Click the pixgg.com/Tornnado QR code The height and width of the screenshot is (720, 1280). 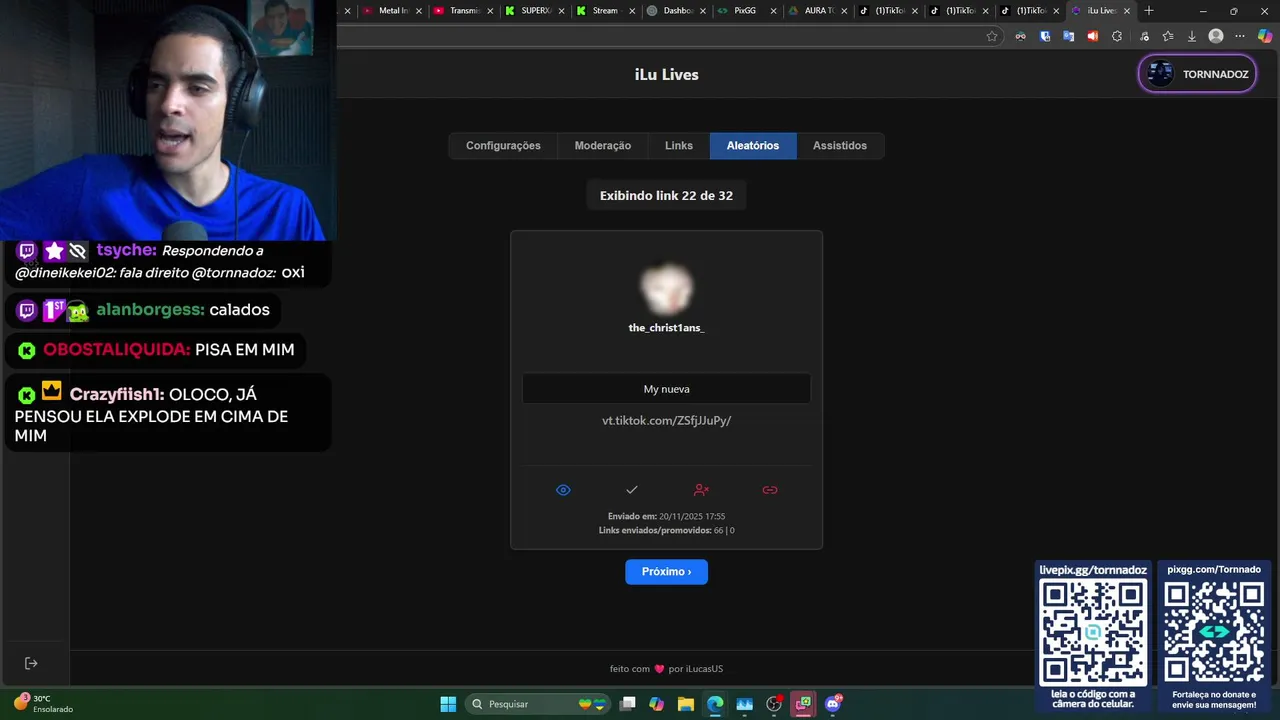tap(1214, 633)
